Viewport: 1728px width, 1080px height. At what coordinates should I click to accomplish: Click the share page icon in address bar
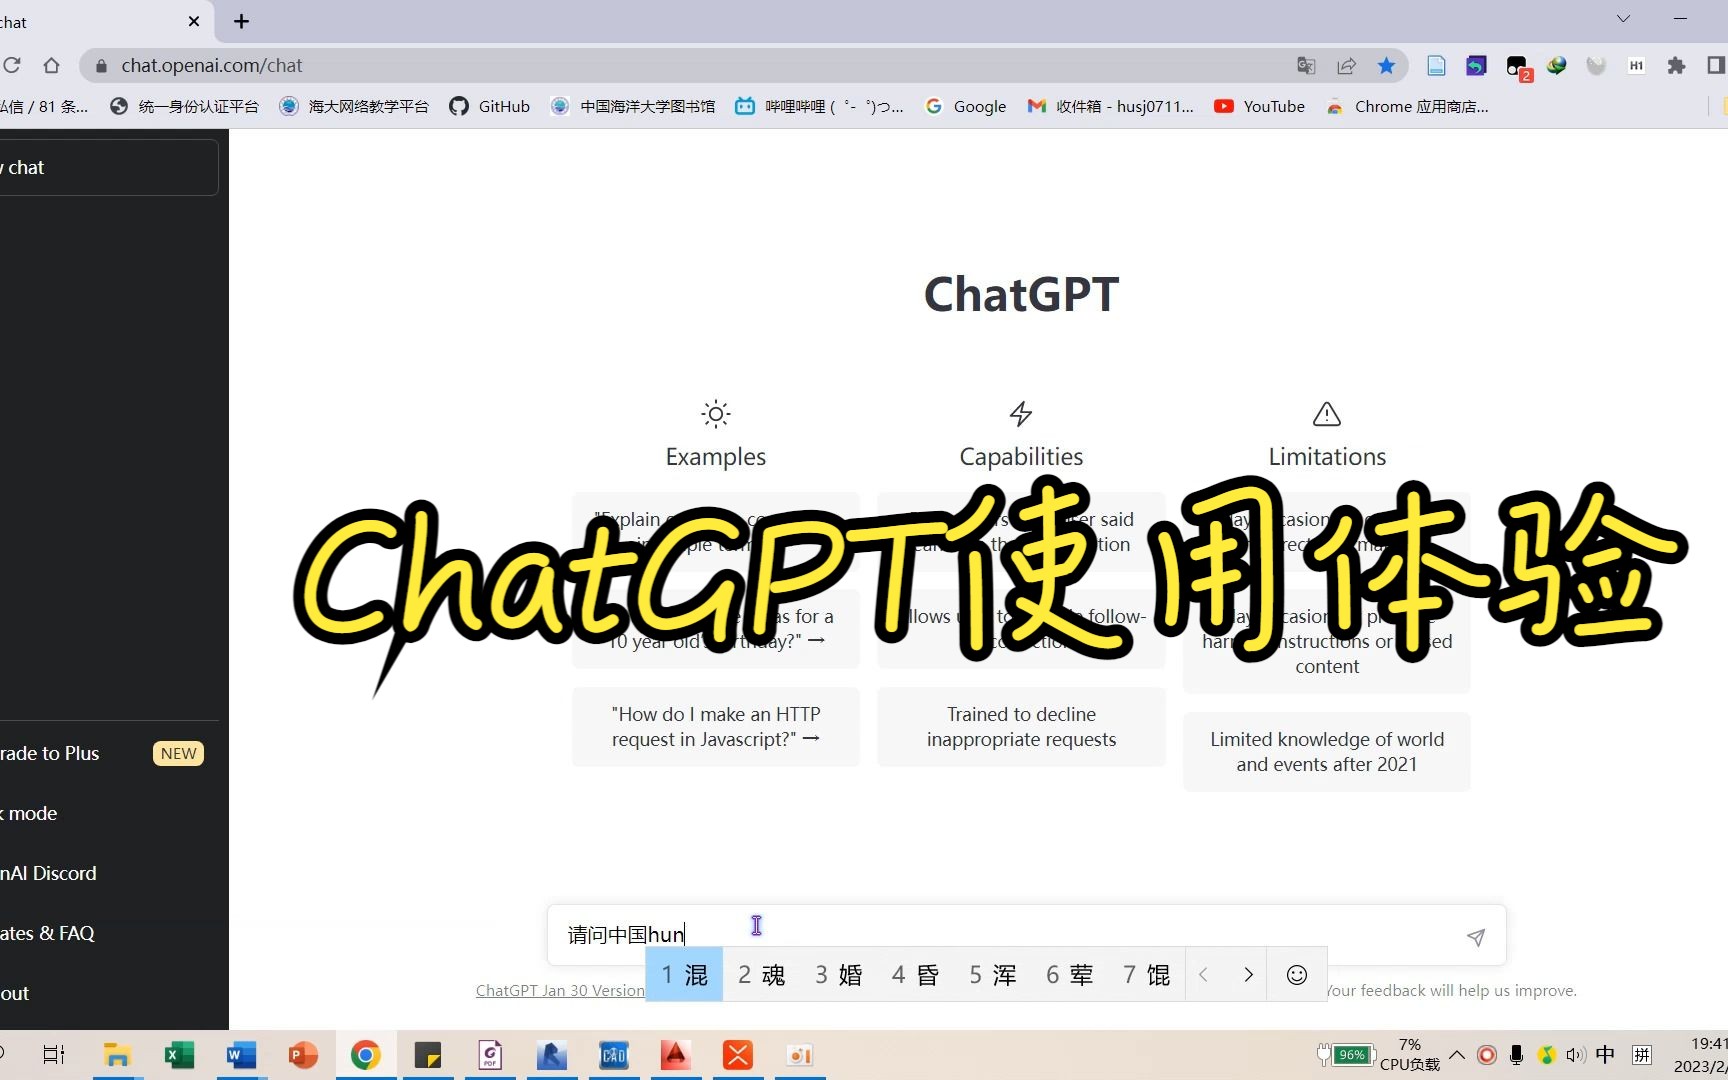(1346, 66)
